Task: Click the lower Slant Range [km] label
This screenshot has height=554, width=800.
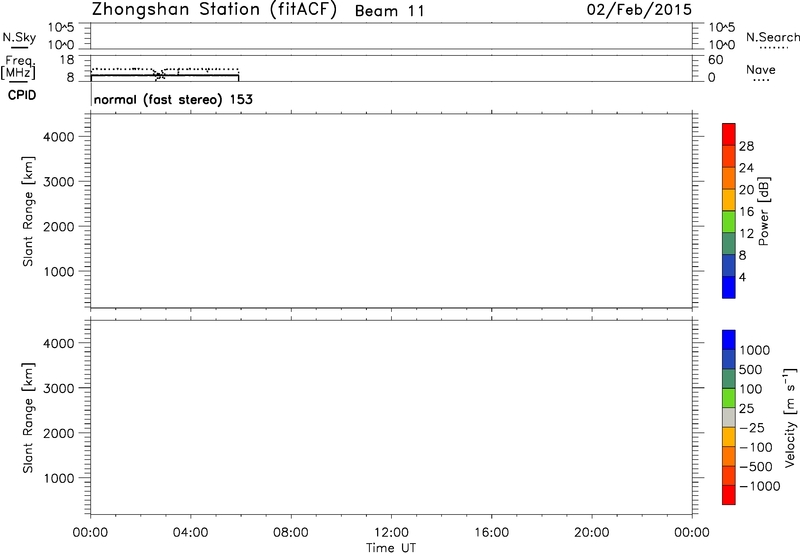Action: click(28, 418)
